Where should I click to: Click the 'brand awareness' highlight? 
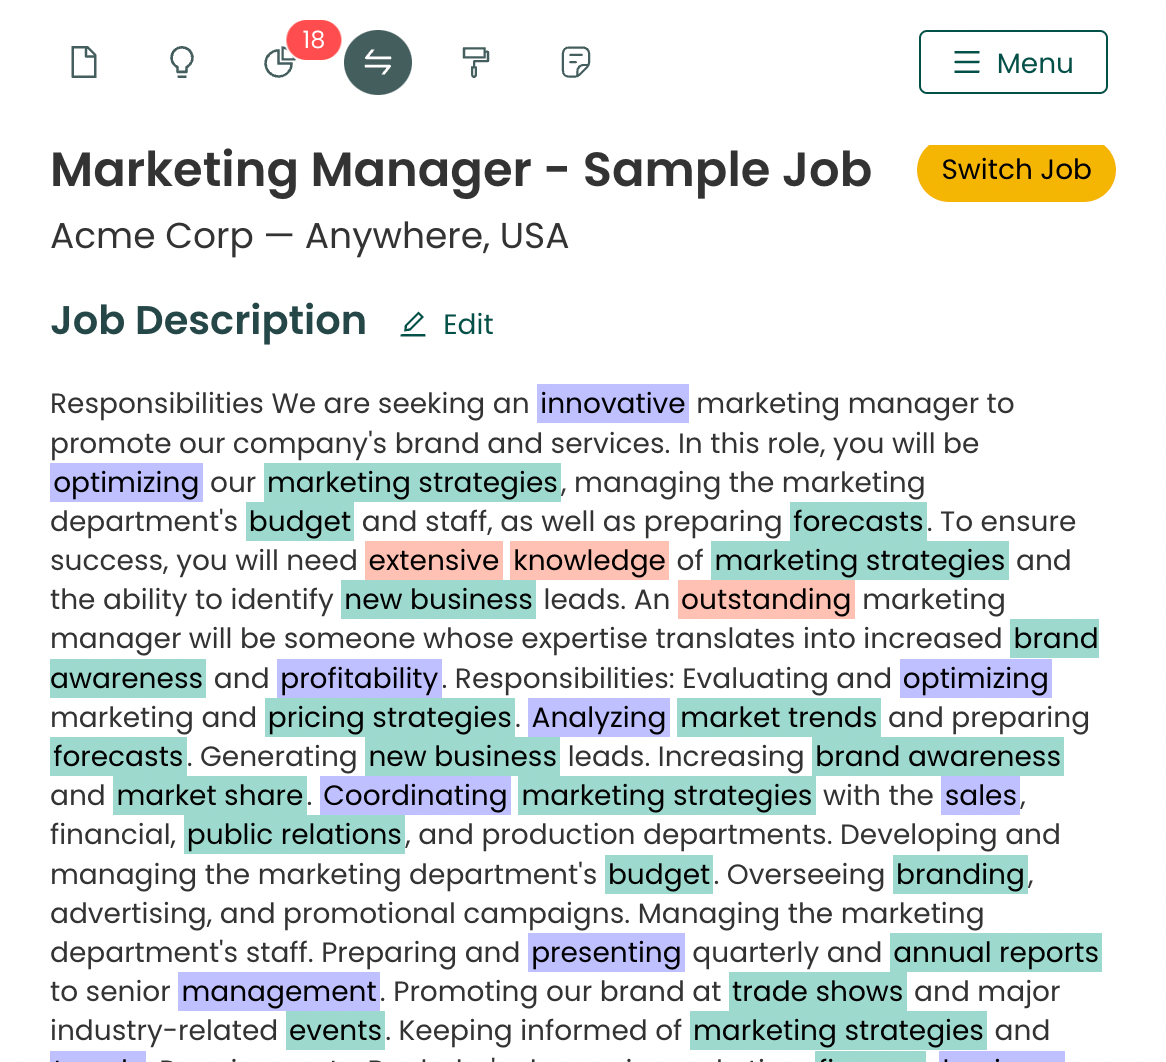coord(938,757)
